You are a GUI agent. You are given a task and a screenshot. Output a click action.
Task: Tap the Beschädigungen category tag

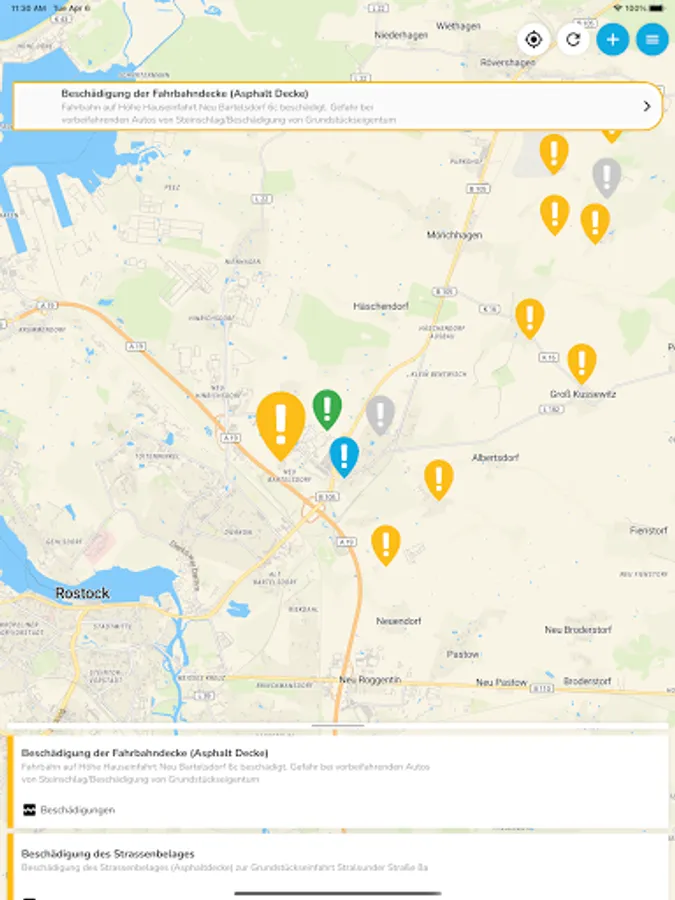[x=69, y=810]
